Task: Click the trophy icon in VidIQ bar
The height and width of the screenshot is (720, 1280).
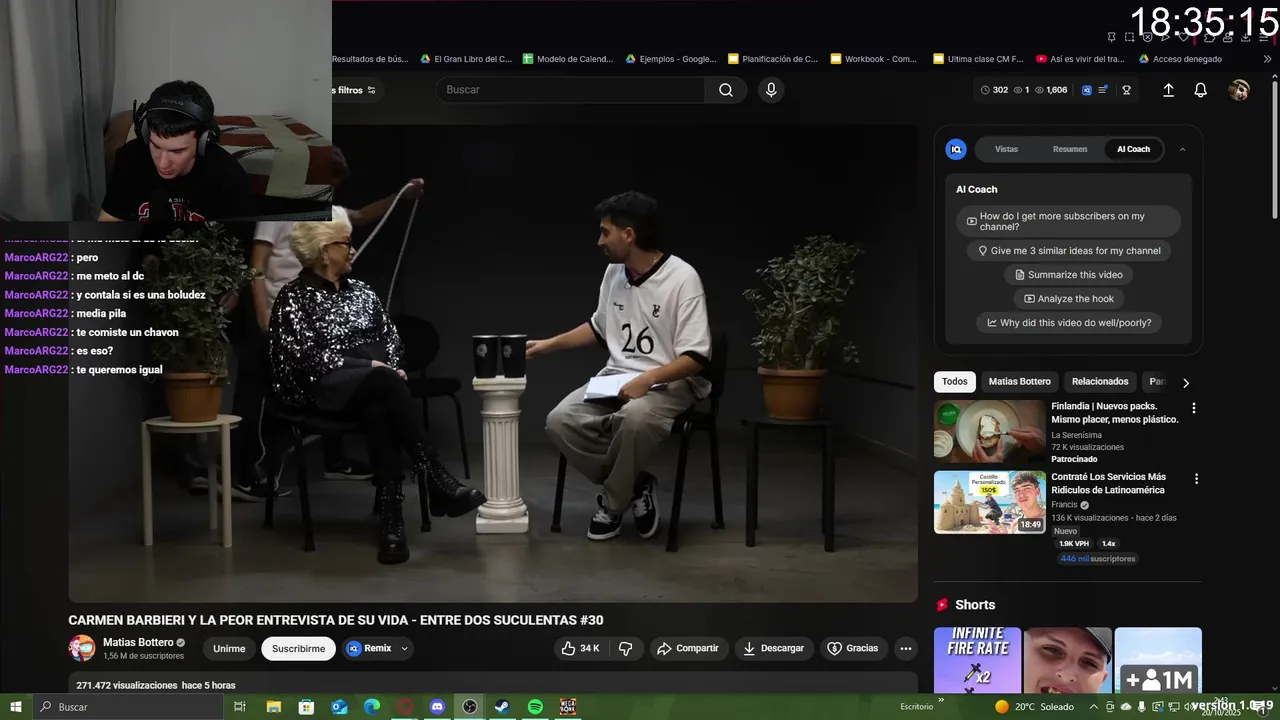Action: pos(1126,90)
